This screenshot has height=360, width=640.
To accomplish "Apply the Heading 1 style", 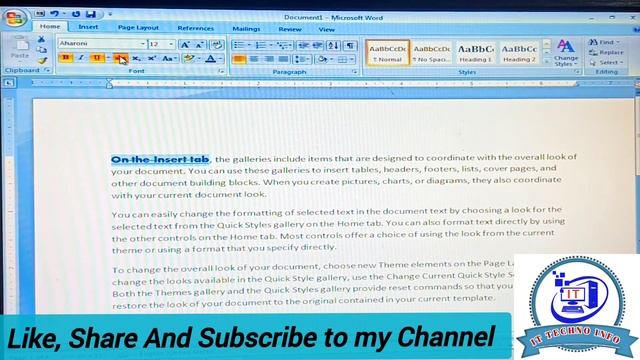I will (476, 53).
